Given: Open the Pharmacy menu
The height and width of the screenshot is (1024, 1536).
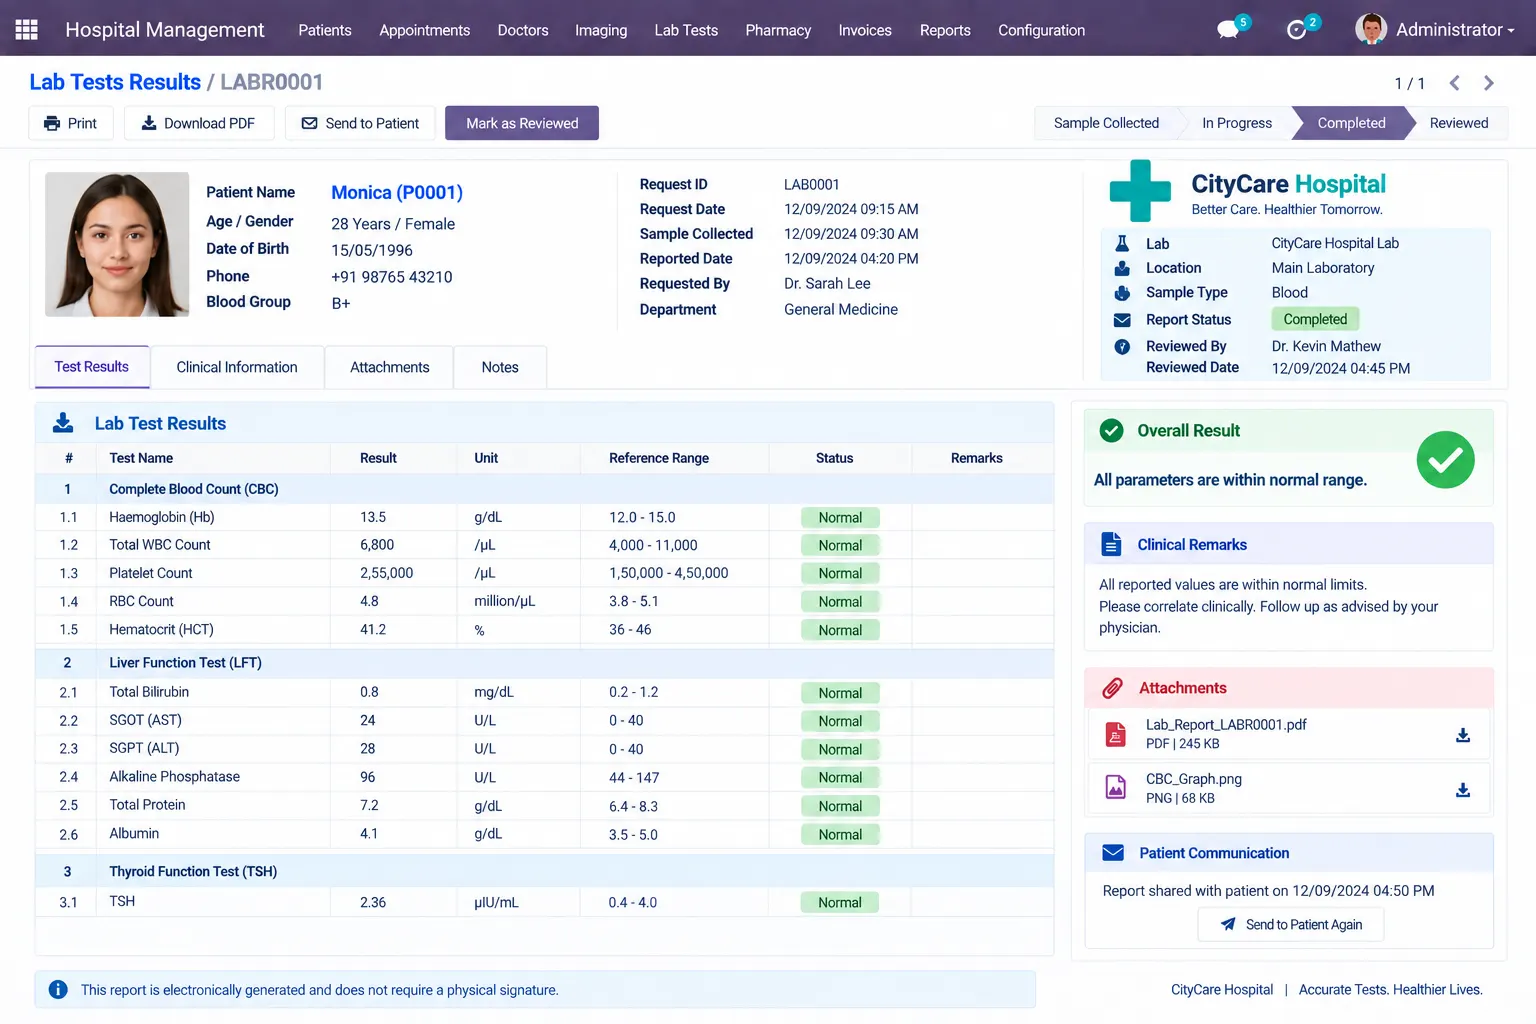Looking at the screenshot, I should [x=778, y=30].
